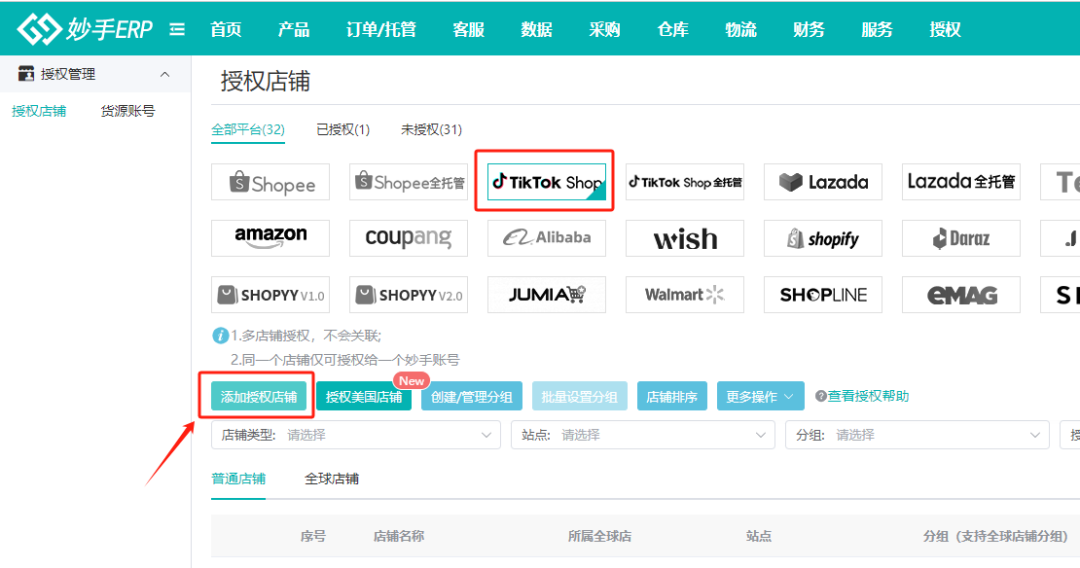This screenshot has width=1080, height=568.
Task: Click the 授权店铺 page heading
Action: (265, 81)
